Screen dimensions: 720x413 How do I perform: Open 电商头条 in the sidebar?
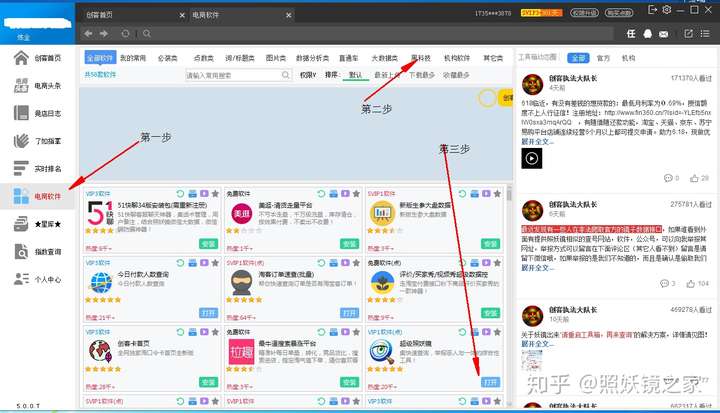[x=37, y=85]
